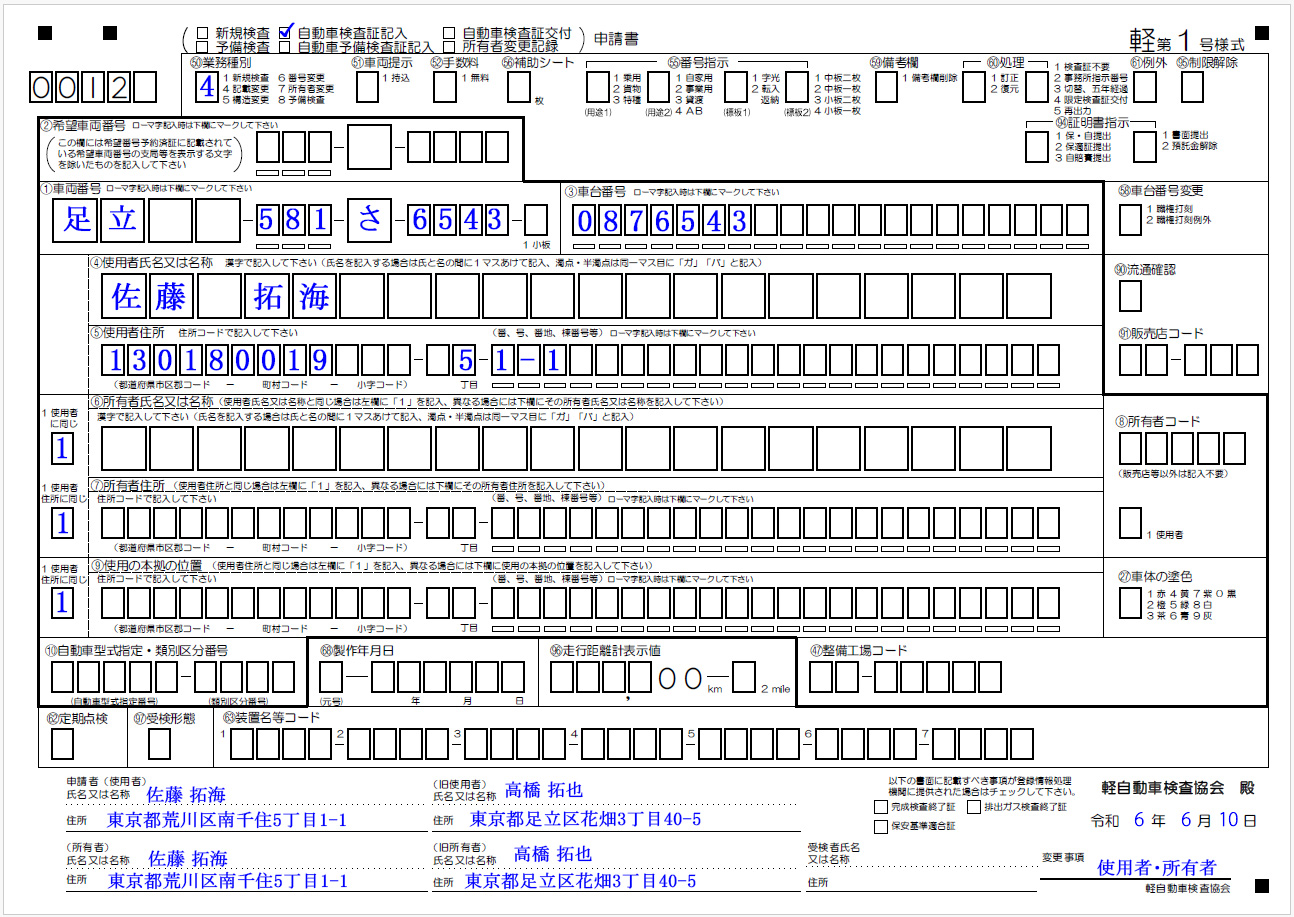Click the 手数料 entry box

pyautogui.click(x=445, y=87)
